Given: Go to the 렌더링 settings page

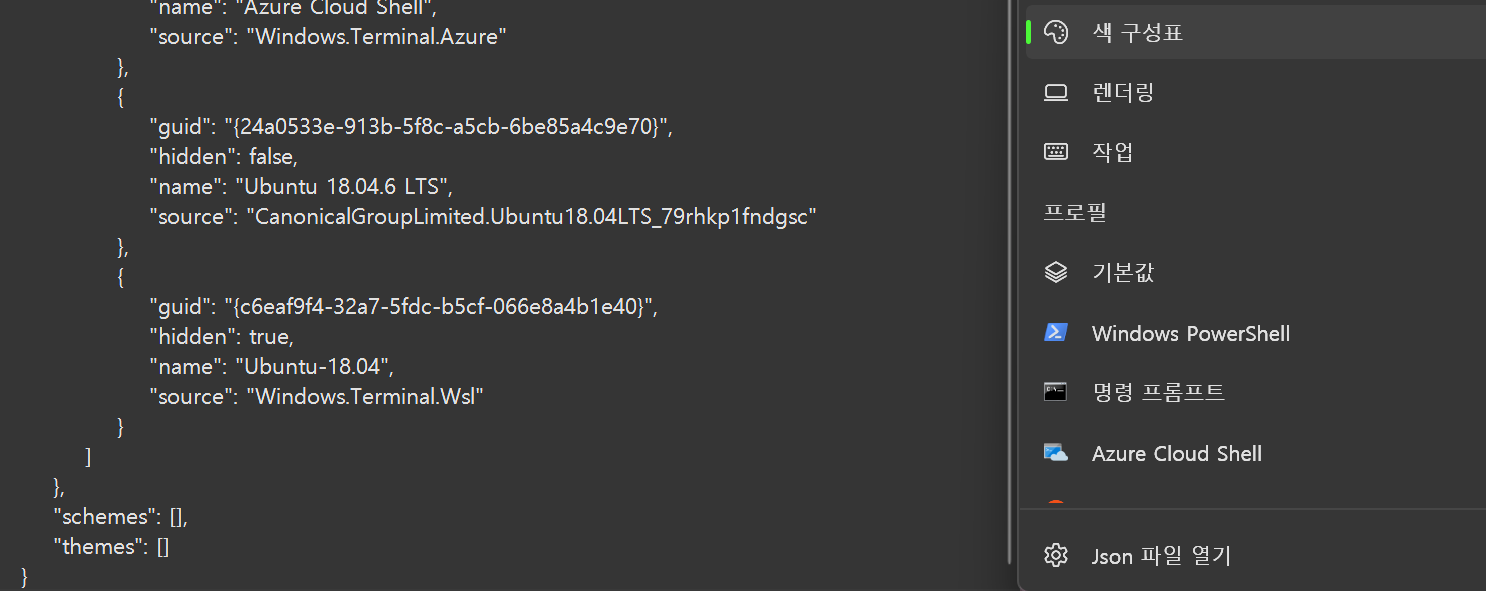Looking at the screenshot, I should 1123,93.
